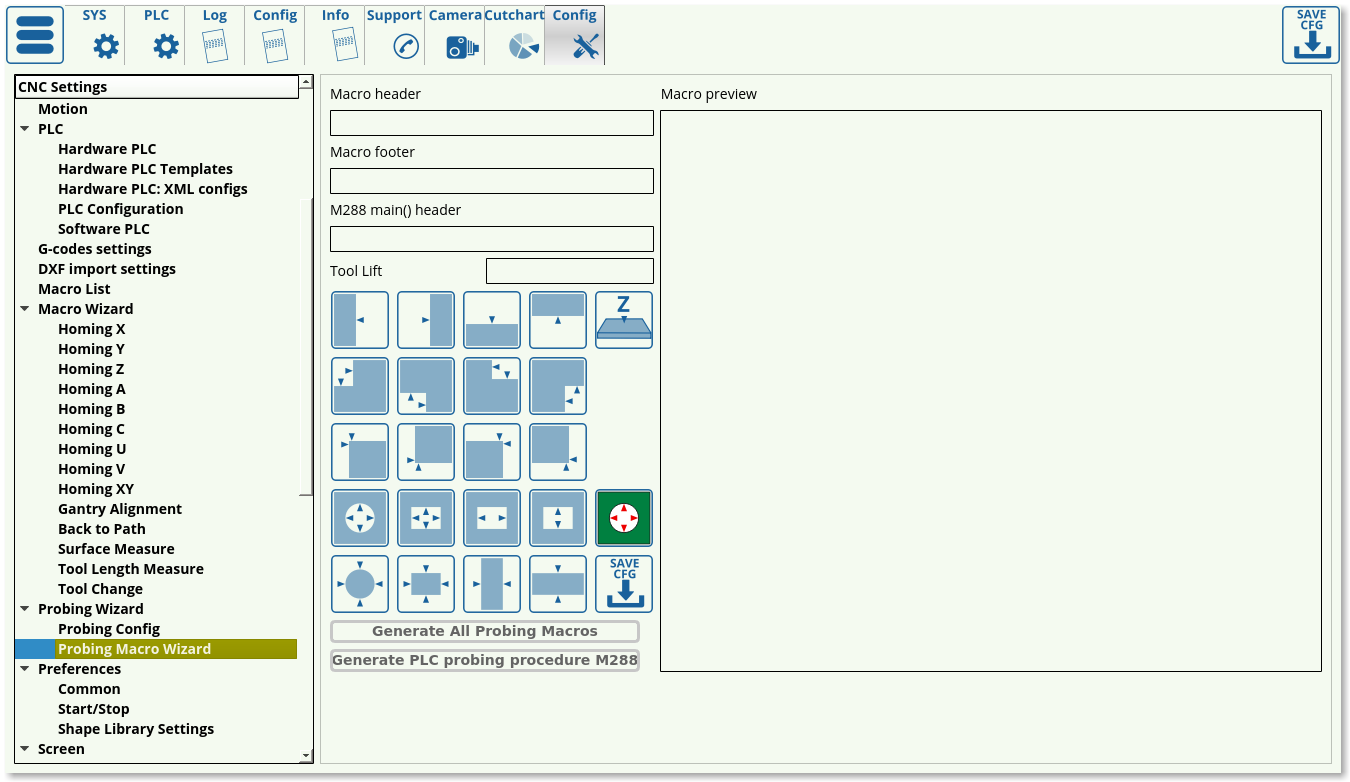
Task: Collapse the PLC tree section
Action: pyautogui.click(x=25, y=129)
